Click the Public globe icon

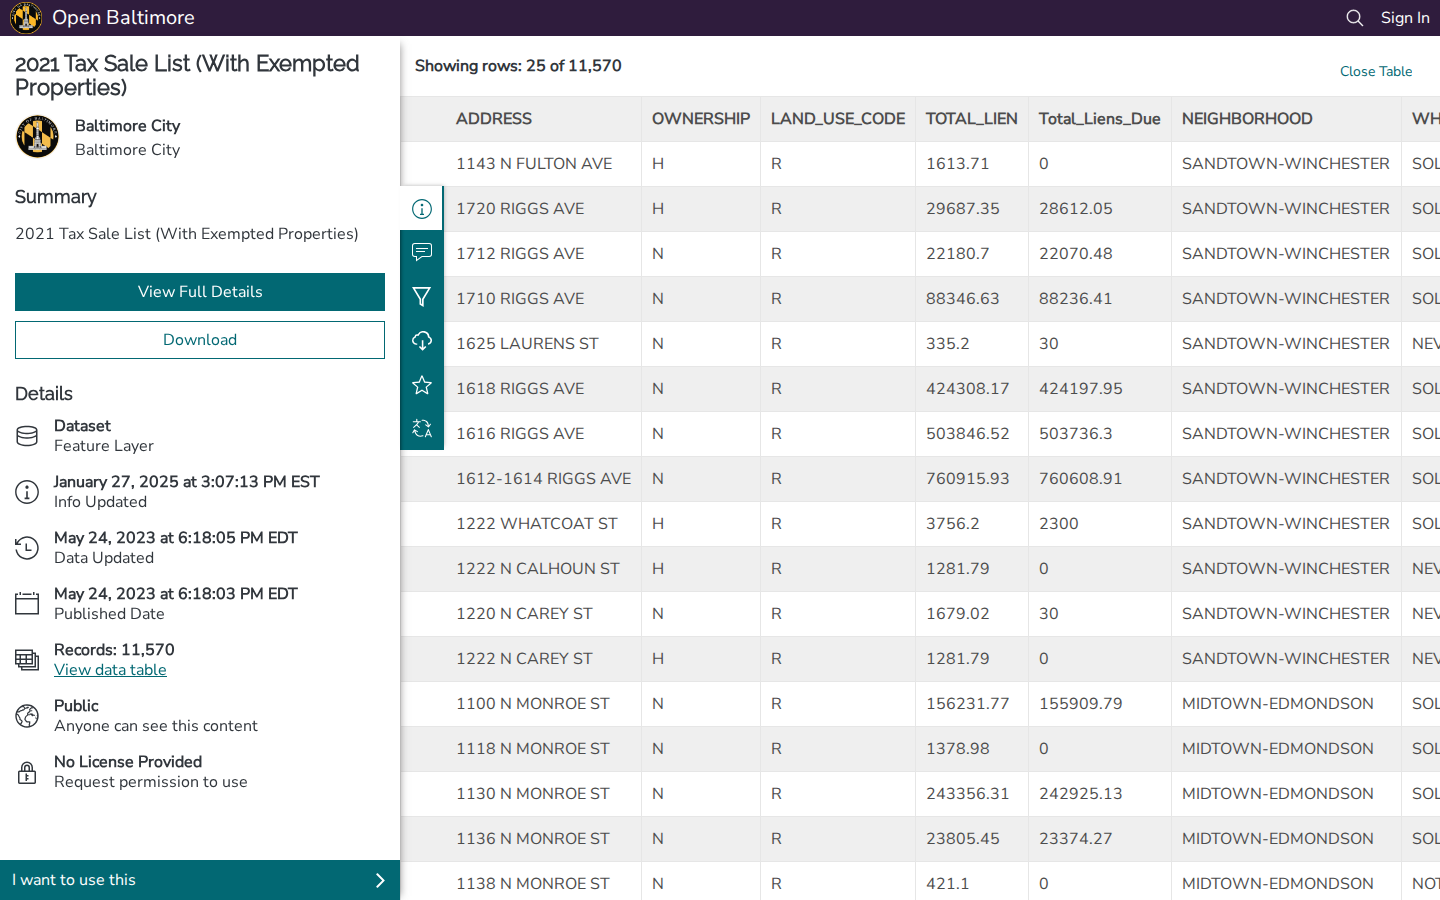(27, 716)
